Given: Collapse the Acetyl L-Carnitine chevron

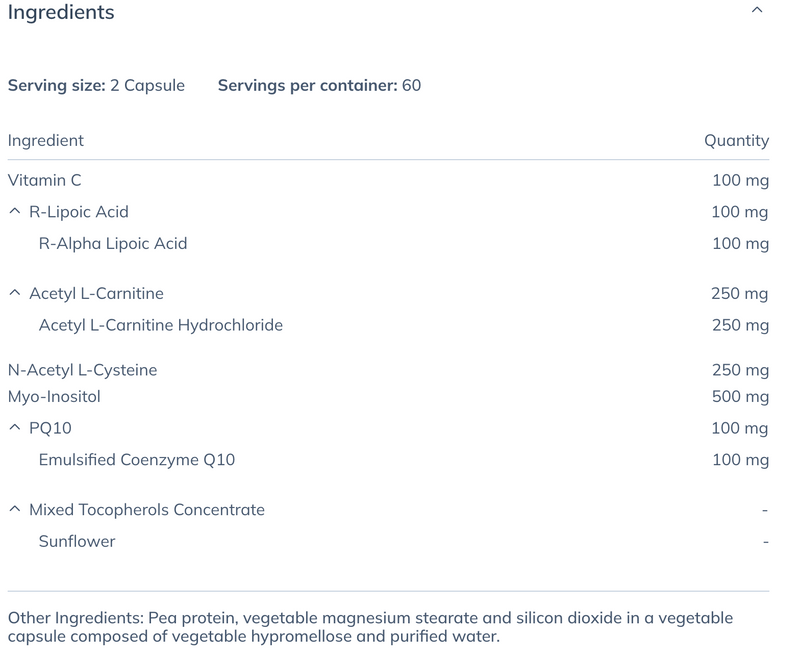Looking at the screenshot, I should [12, 293].
